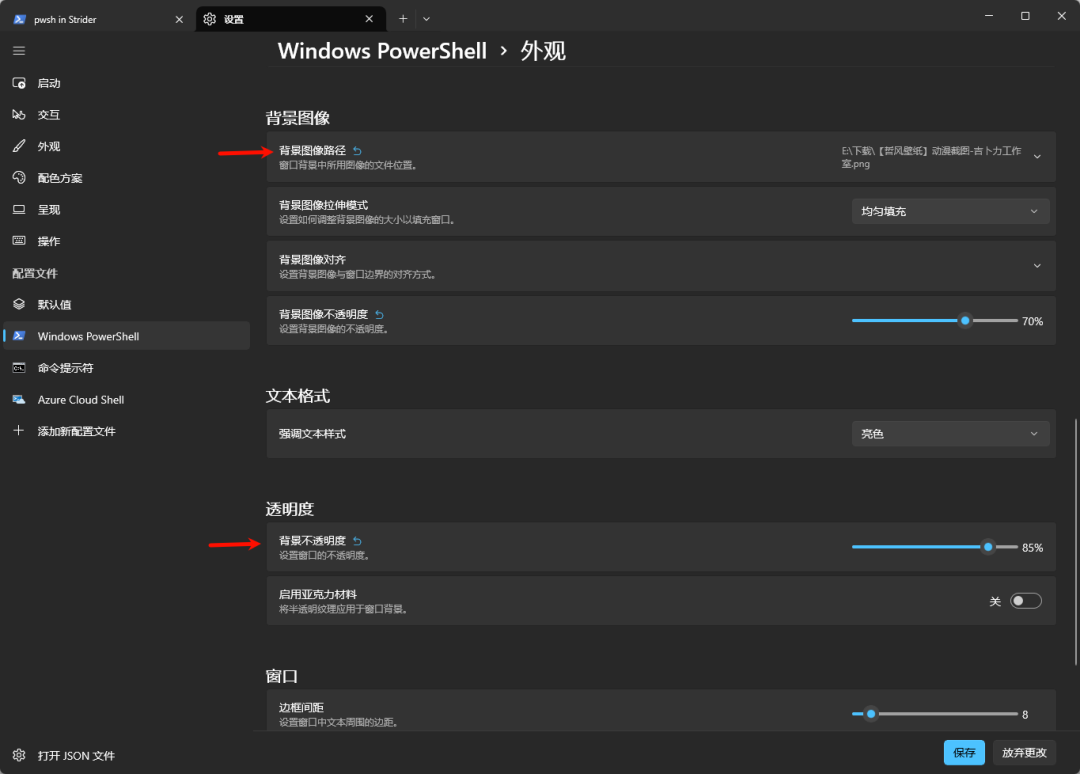Click the 窗口 section heading
Image resolution: width=1080 pixels, height=774 pixels.
(282, 676)
